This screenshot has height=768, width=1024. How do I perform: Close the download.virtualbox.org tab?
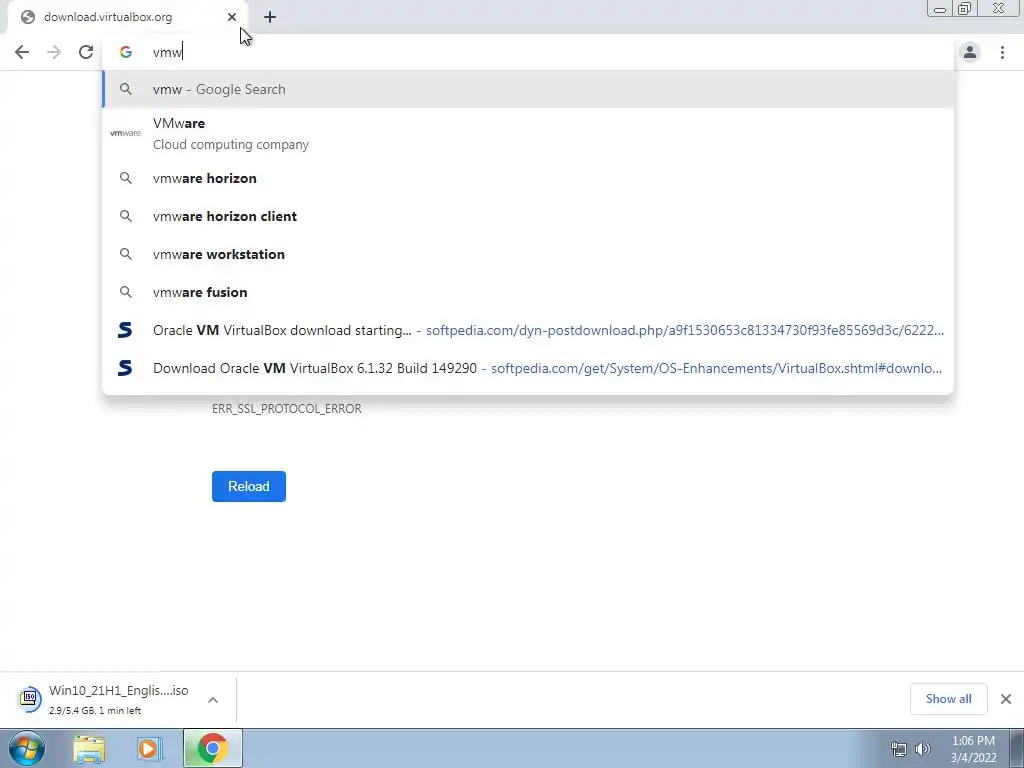(232, 17)
